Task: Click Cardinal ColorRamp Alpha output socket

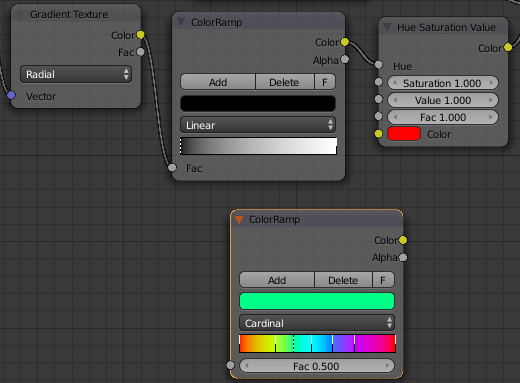Action: 403,257
